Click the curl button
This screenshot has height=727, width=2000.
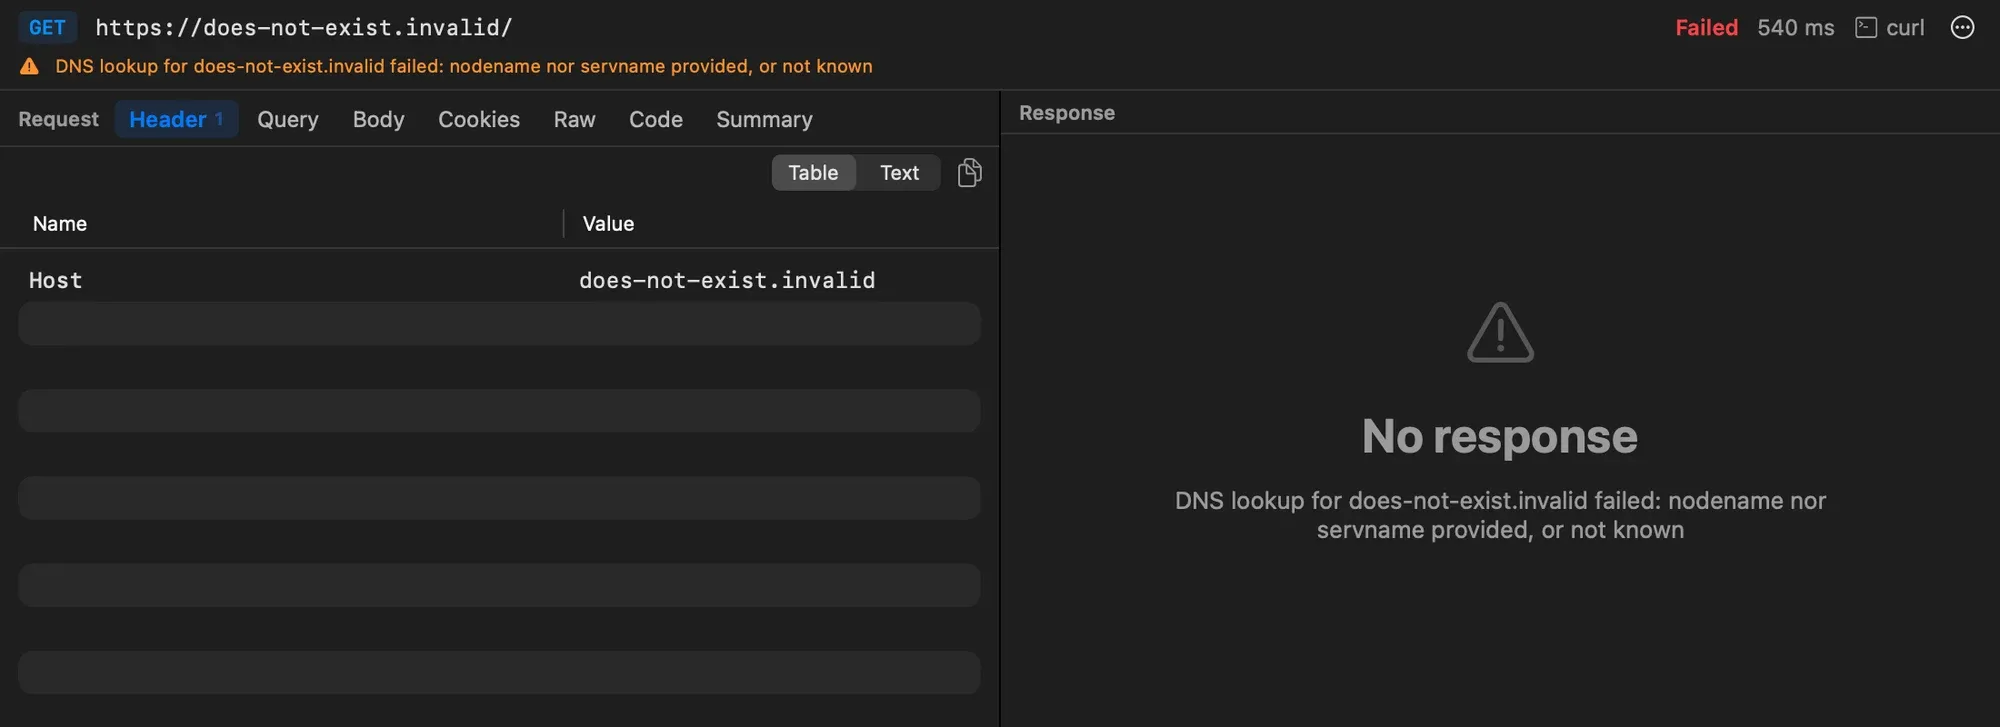(1890, 28)
